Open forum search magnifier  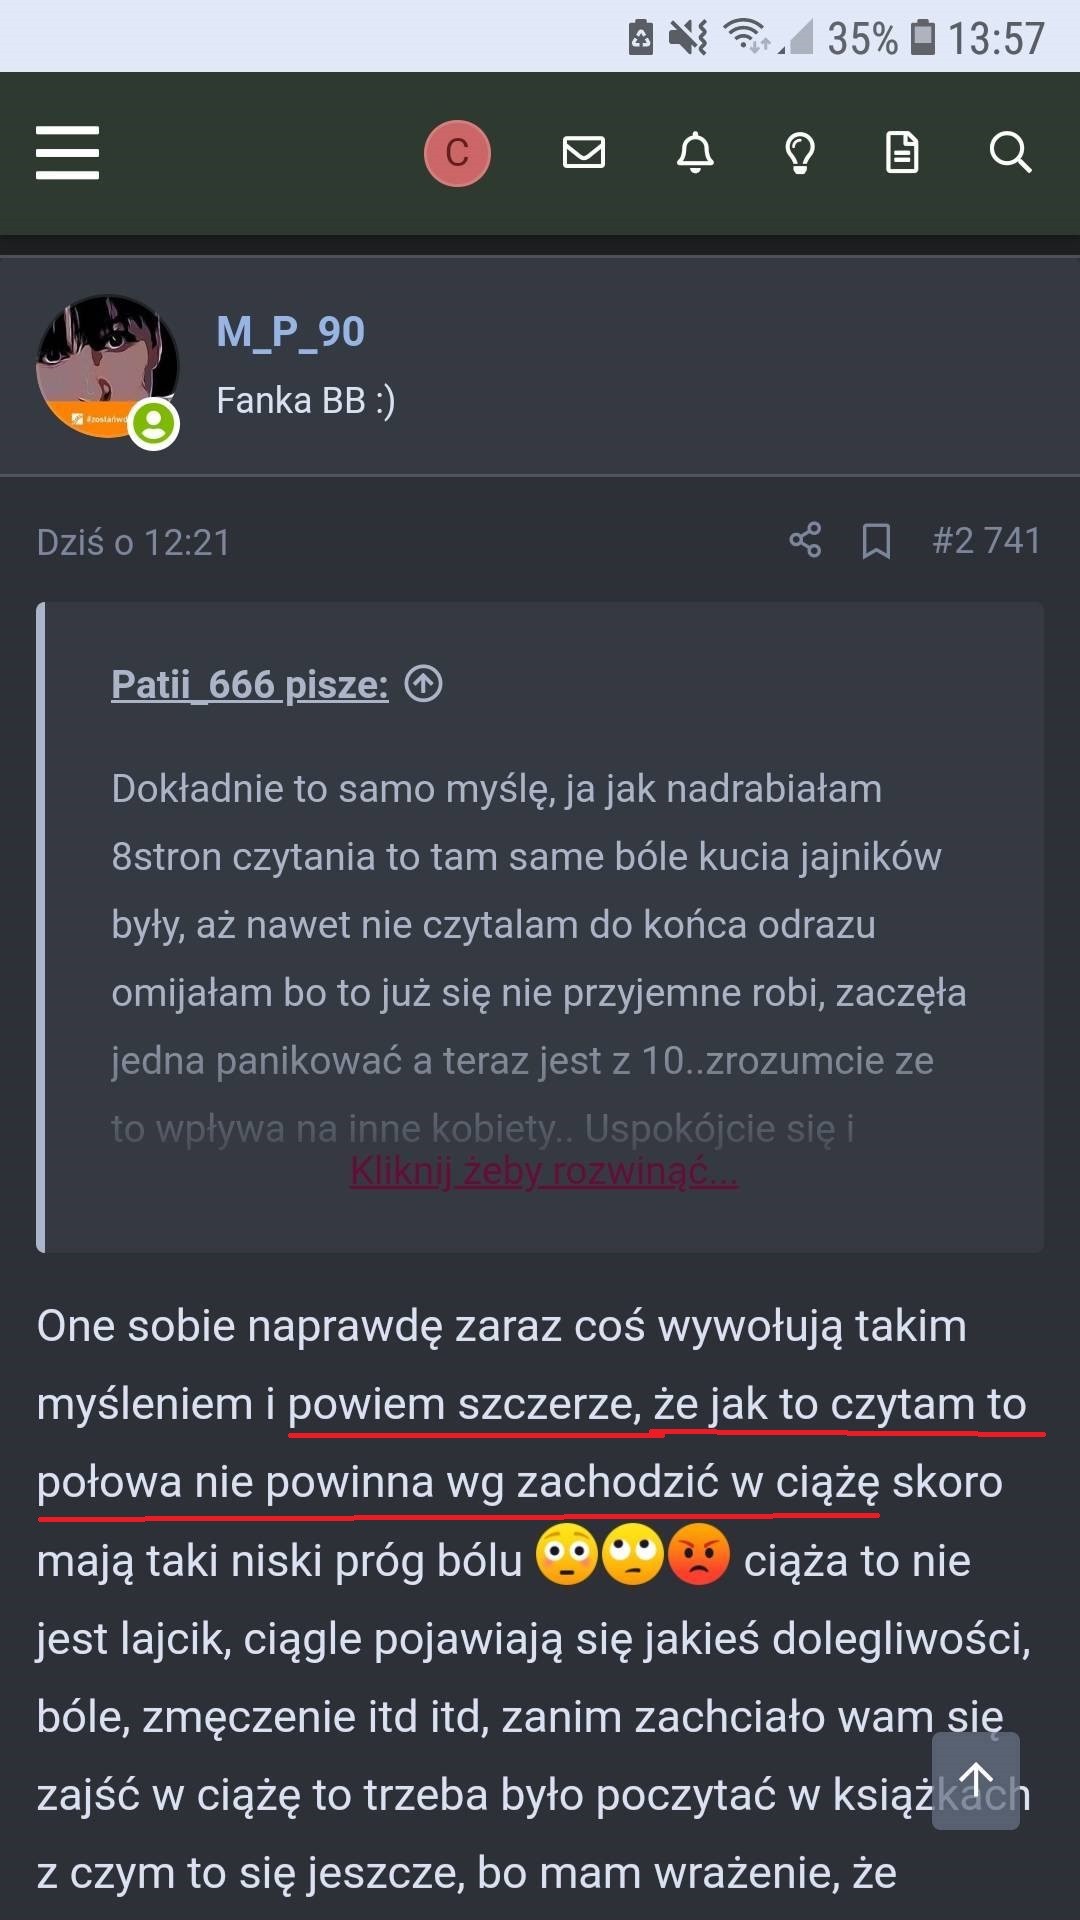click(1010, 153)
